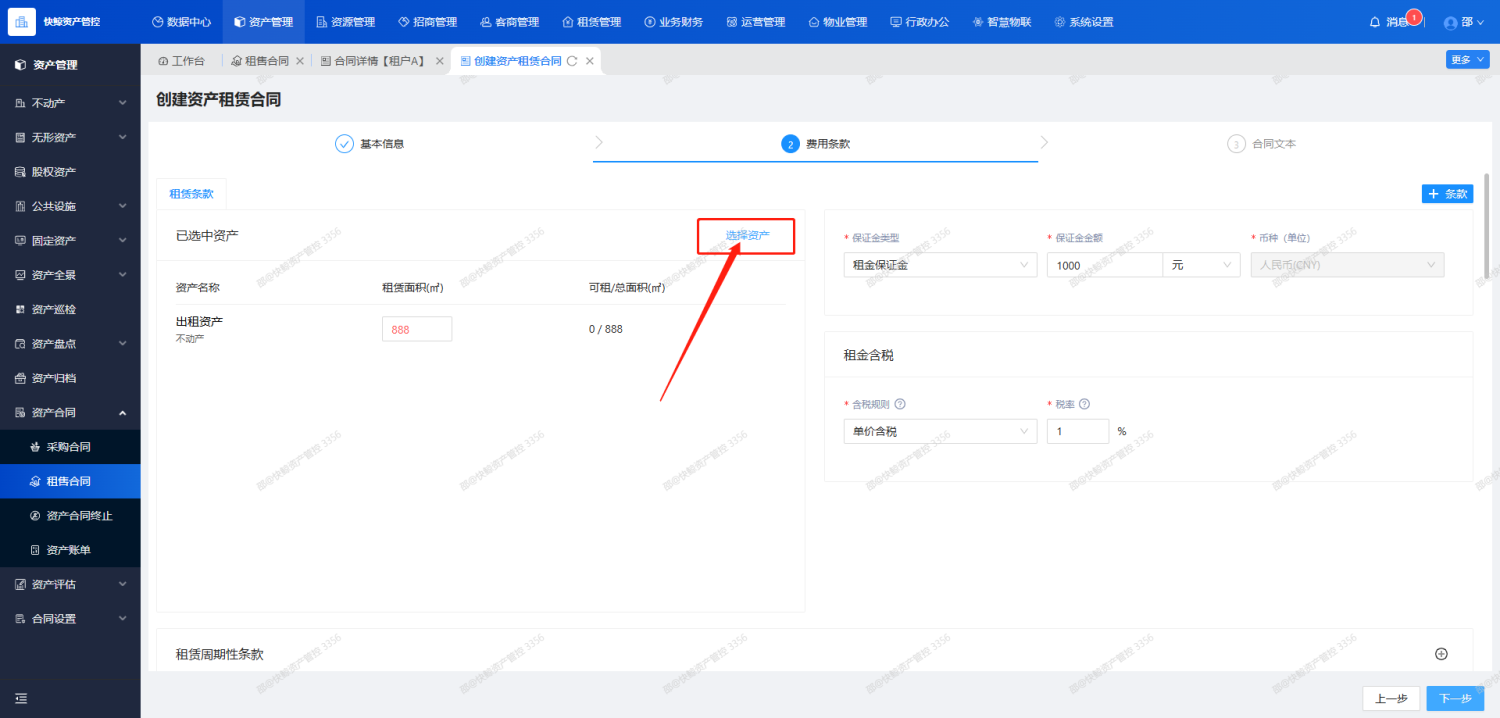1500x718 pixels.
Task: Switch to 合同详情【租户A】 tab
Action: tap(373, 61)
